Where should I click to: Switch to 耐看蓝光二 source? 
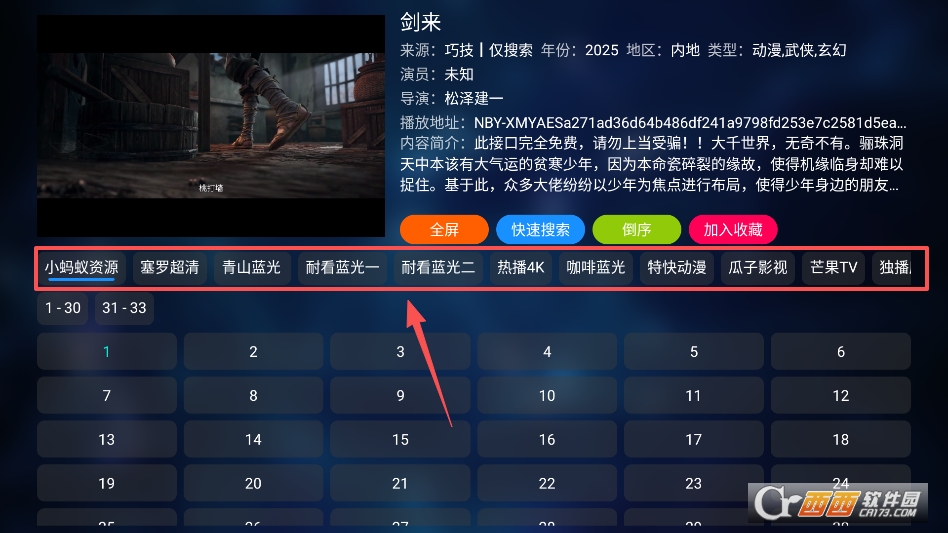(x=438, y=268)
